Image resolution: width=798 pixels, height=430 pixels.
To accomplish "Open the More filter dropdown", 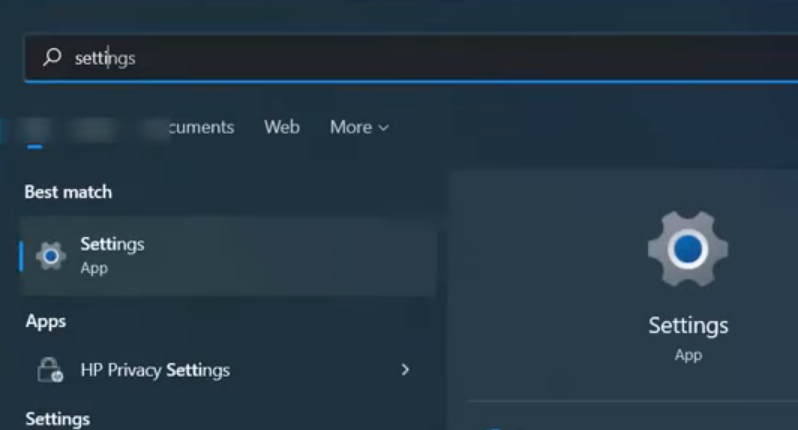I will [x=359, y=127].
